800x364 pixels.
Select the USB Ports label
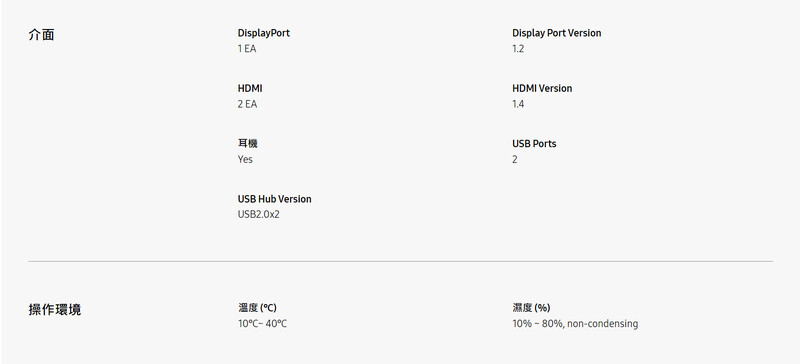pos(534,143)
